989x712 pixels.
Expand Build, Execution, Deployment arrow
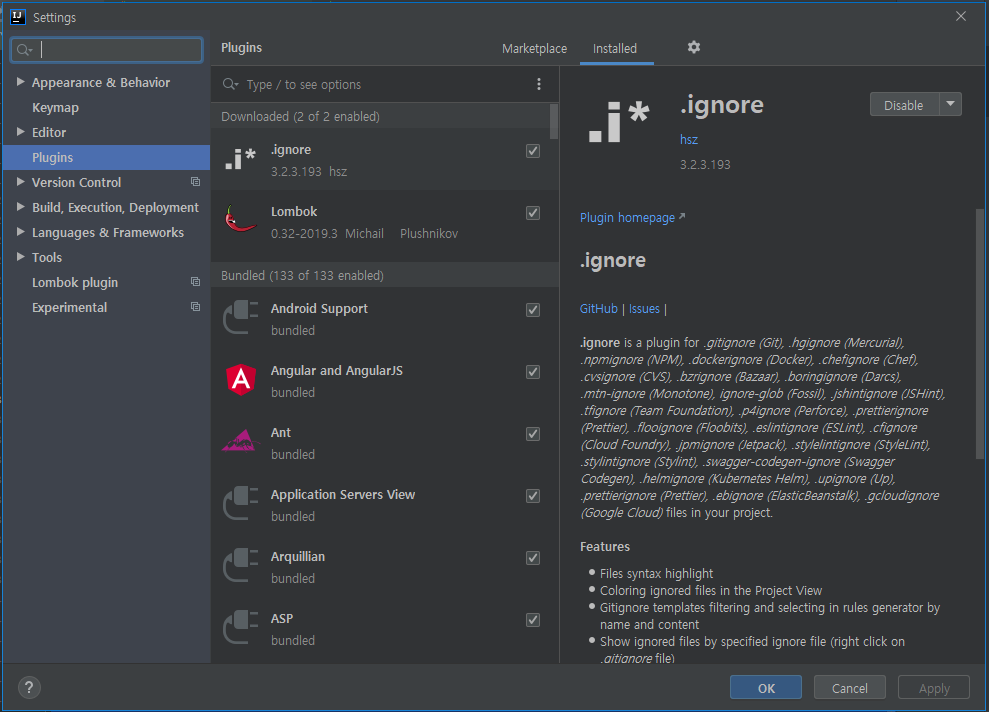20,207
